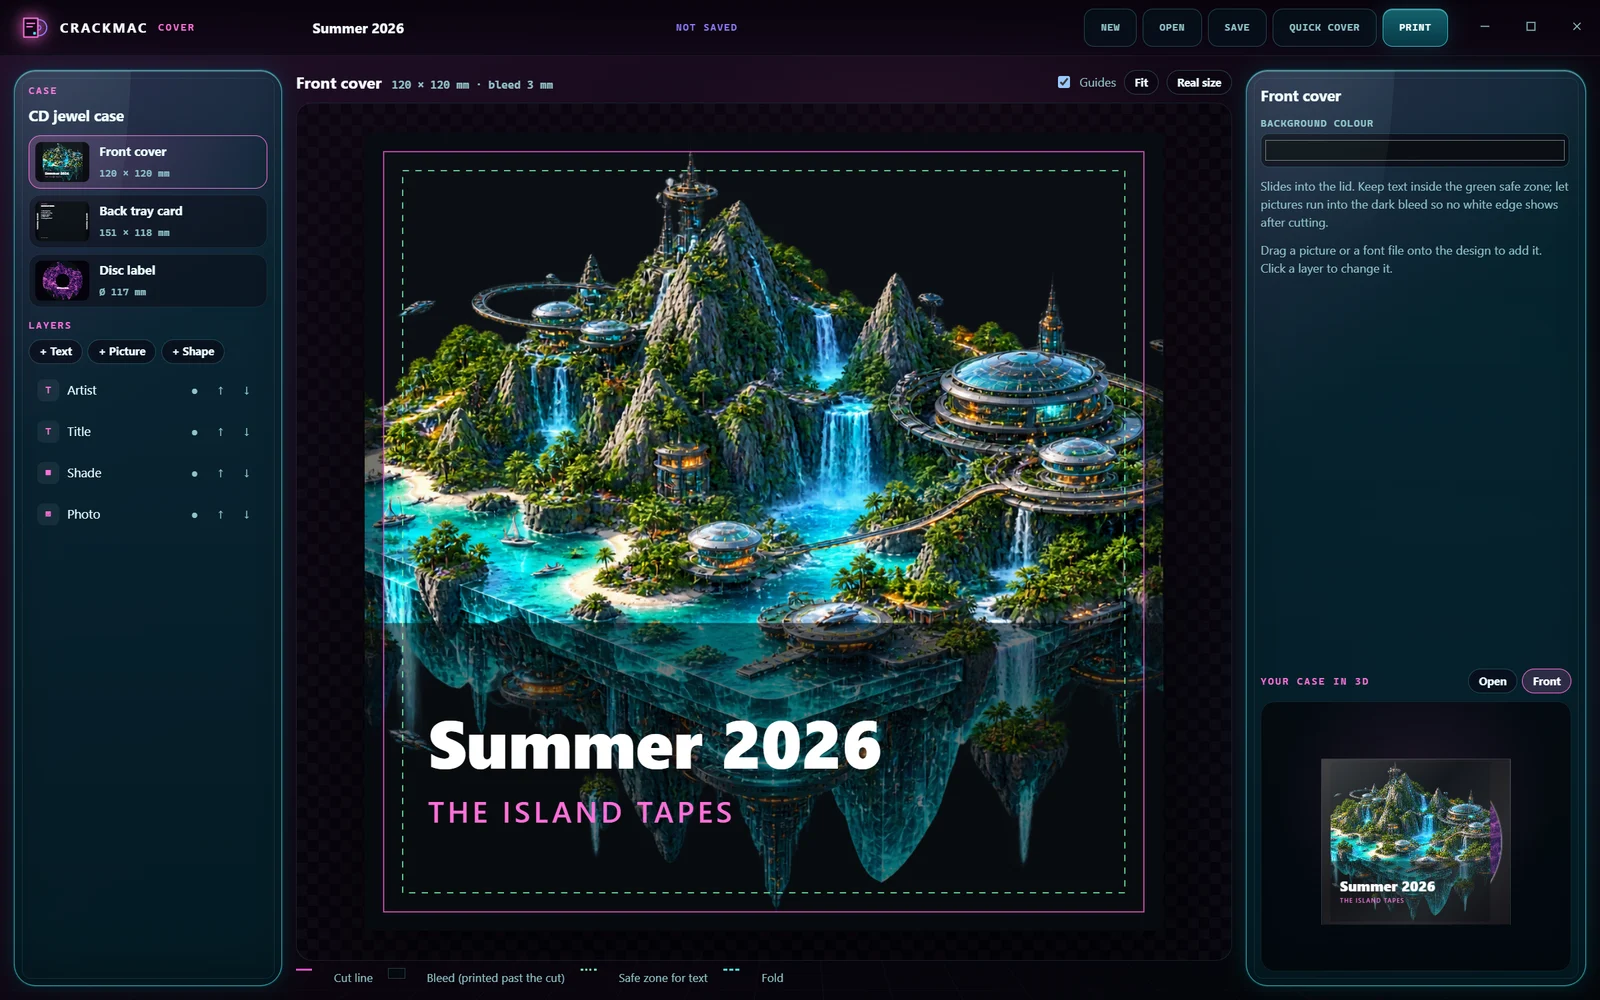The width and height of the screenshot is (1600, 1000).
Task: Uncheck the Guides checkbox
Action: coord(1064,82)
